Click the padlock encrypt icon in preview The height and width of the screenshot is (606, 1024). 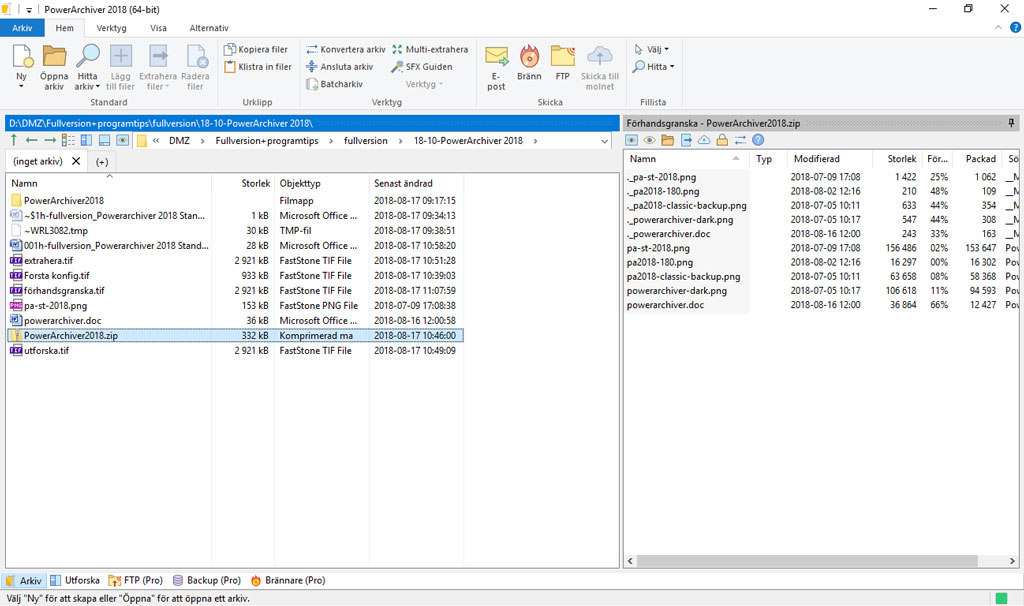tap(722, 140)
